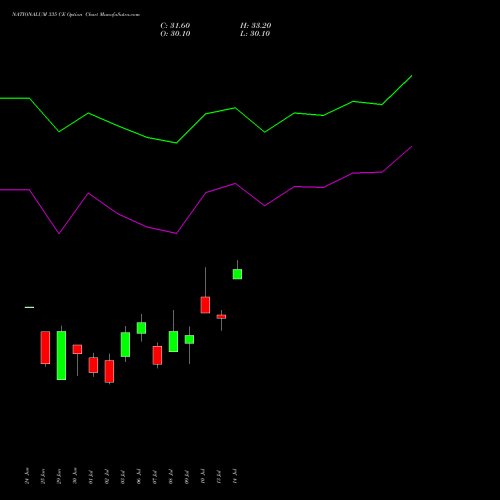The image size is (500, 500).
Task: Select the 09 Jul date label
Action: click(187, 476)
